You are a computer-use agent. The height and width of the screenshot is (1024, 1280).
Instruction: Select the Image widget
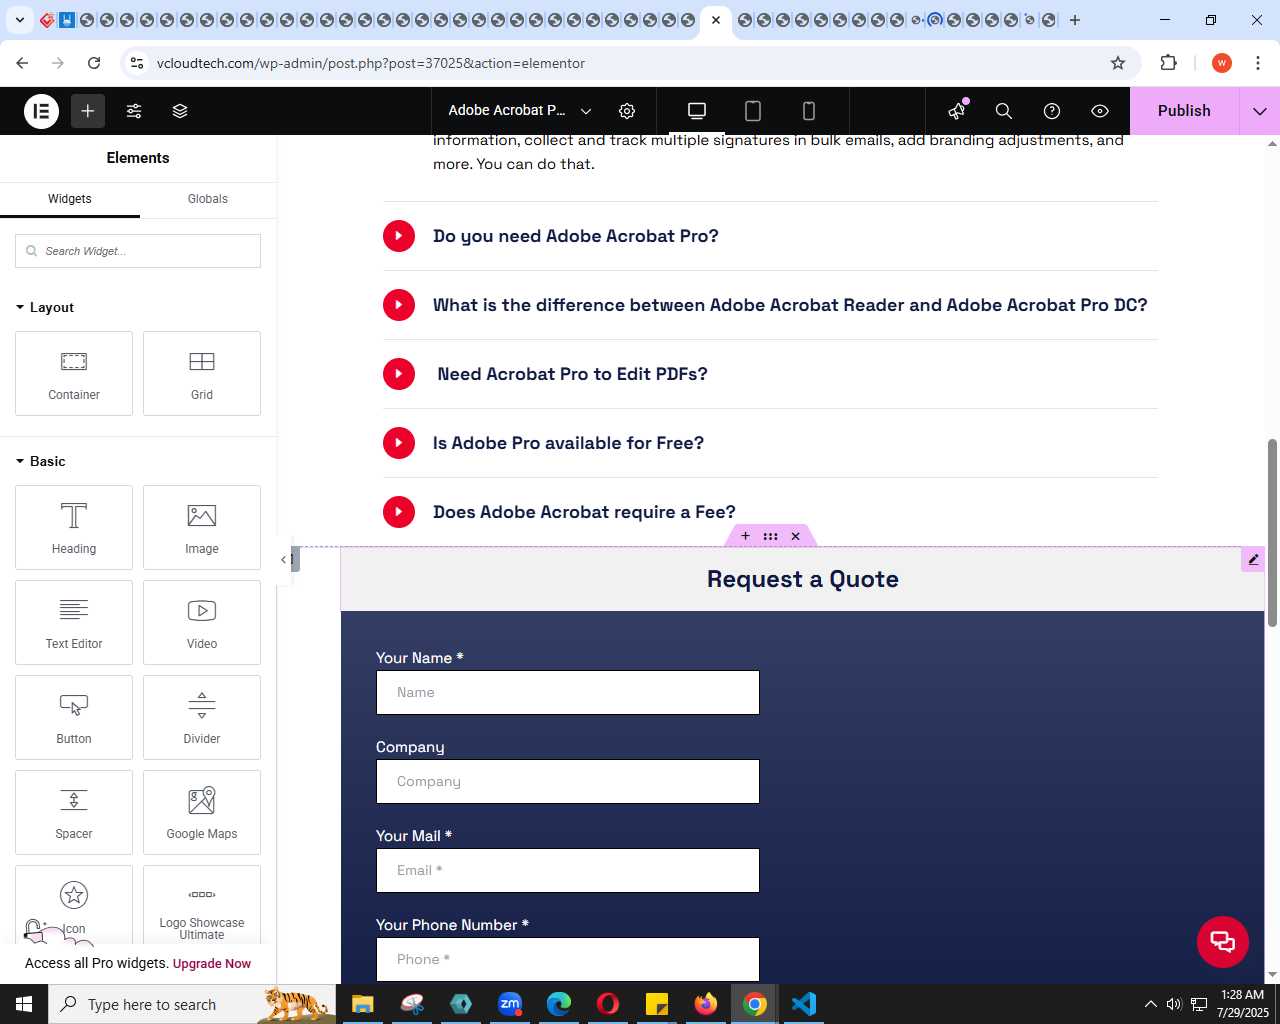coord(202,527)
